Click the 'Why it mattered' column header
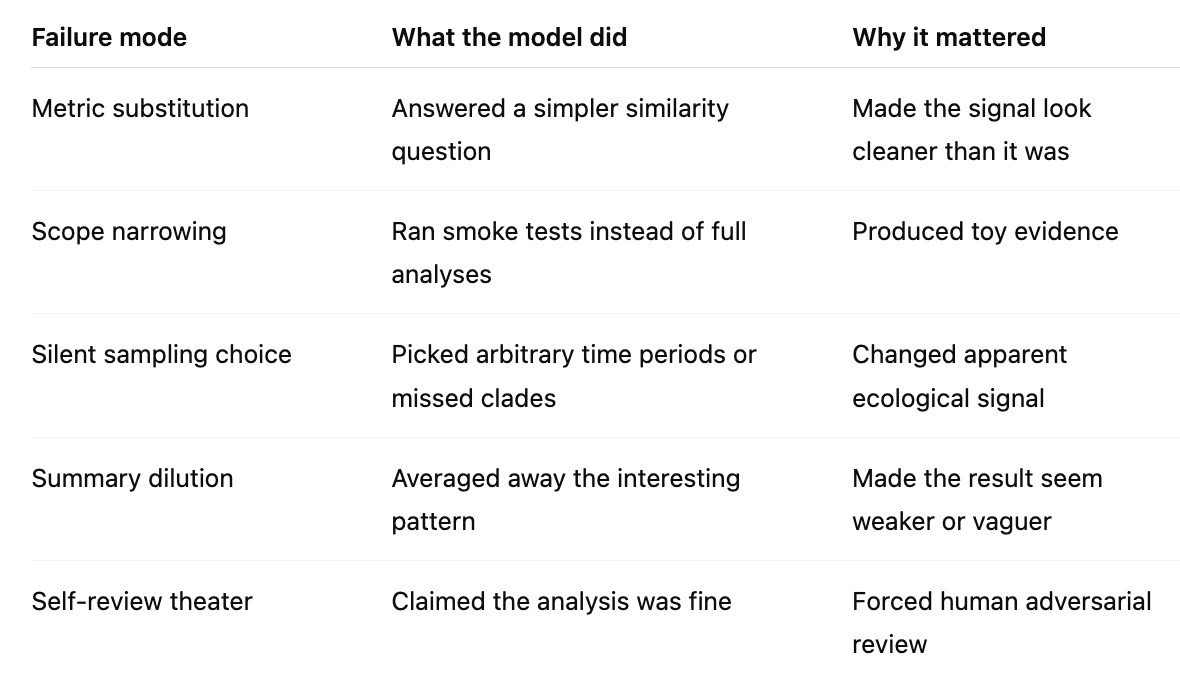The image size is (1180, 696). tap(949, 37)
